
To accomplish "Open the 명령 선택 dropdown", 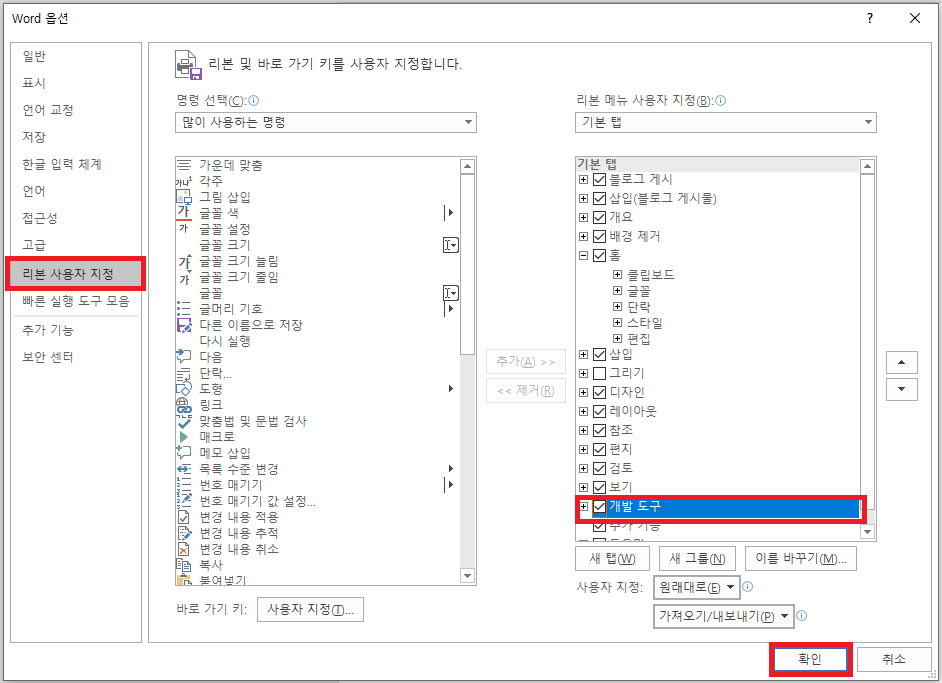I will pos(326,123).
